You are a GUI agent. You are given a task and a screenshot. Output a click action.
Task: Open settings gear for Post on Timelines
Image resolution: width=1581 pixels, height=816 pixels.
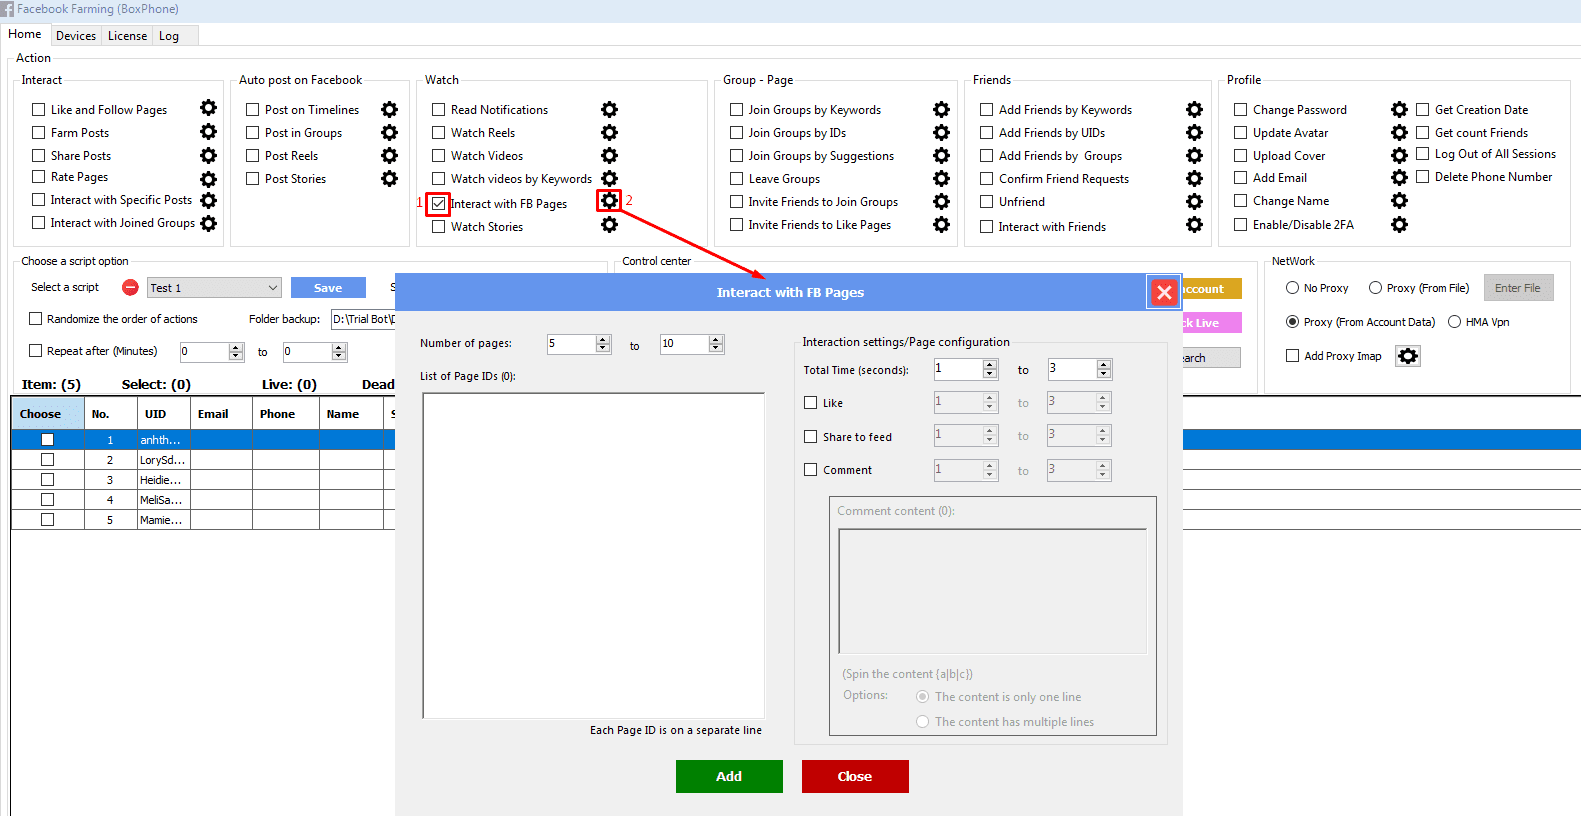389,109
